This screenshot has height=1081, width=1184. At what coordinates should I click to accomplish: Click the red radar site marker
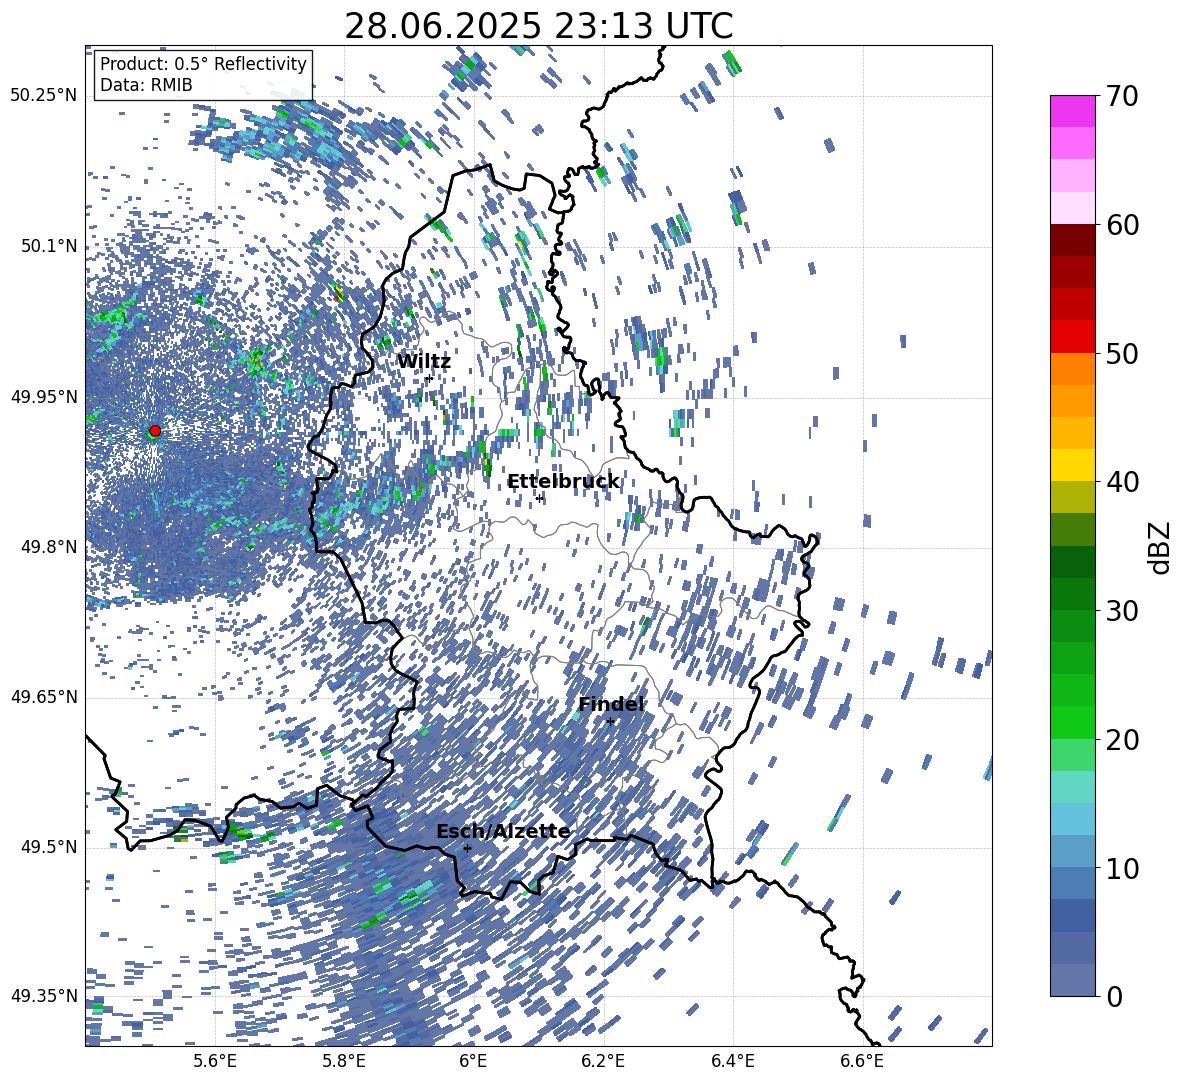coord(155,431)
